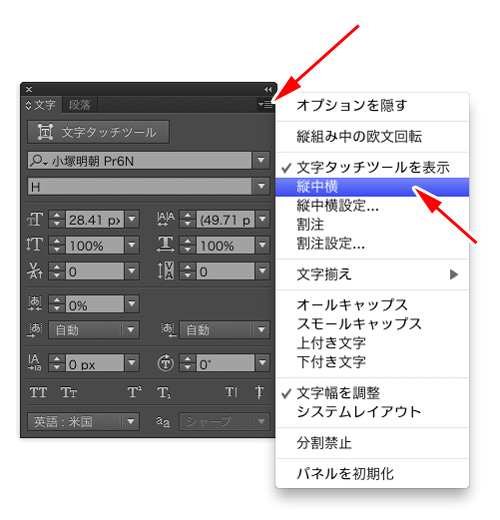Toggle the Superscript icon
The image size is (500, 520).
(x=135, y=392)
